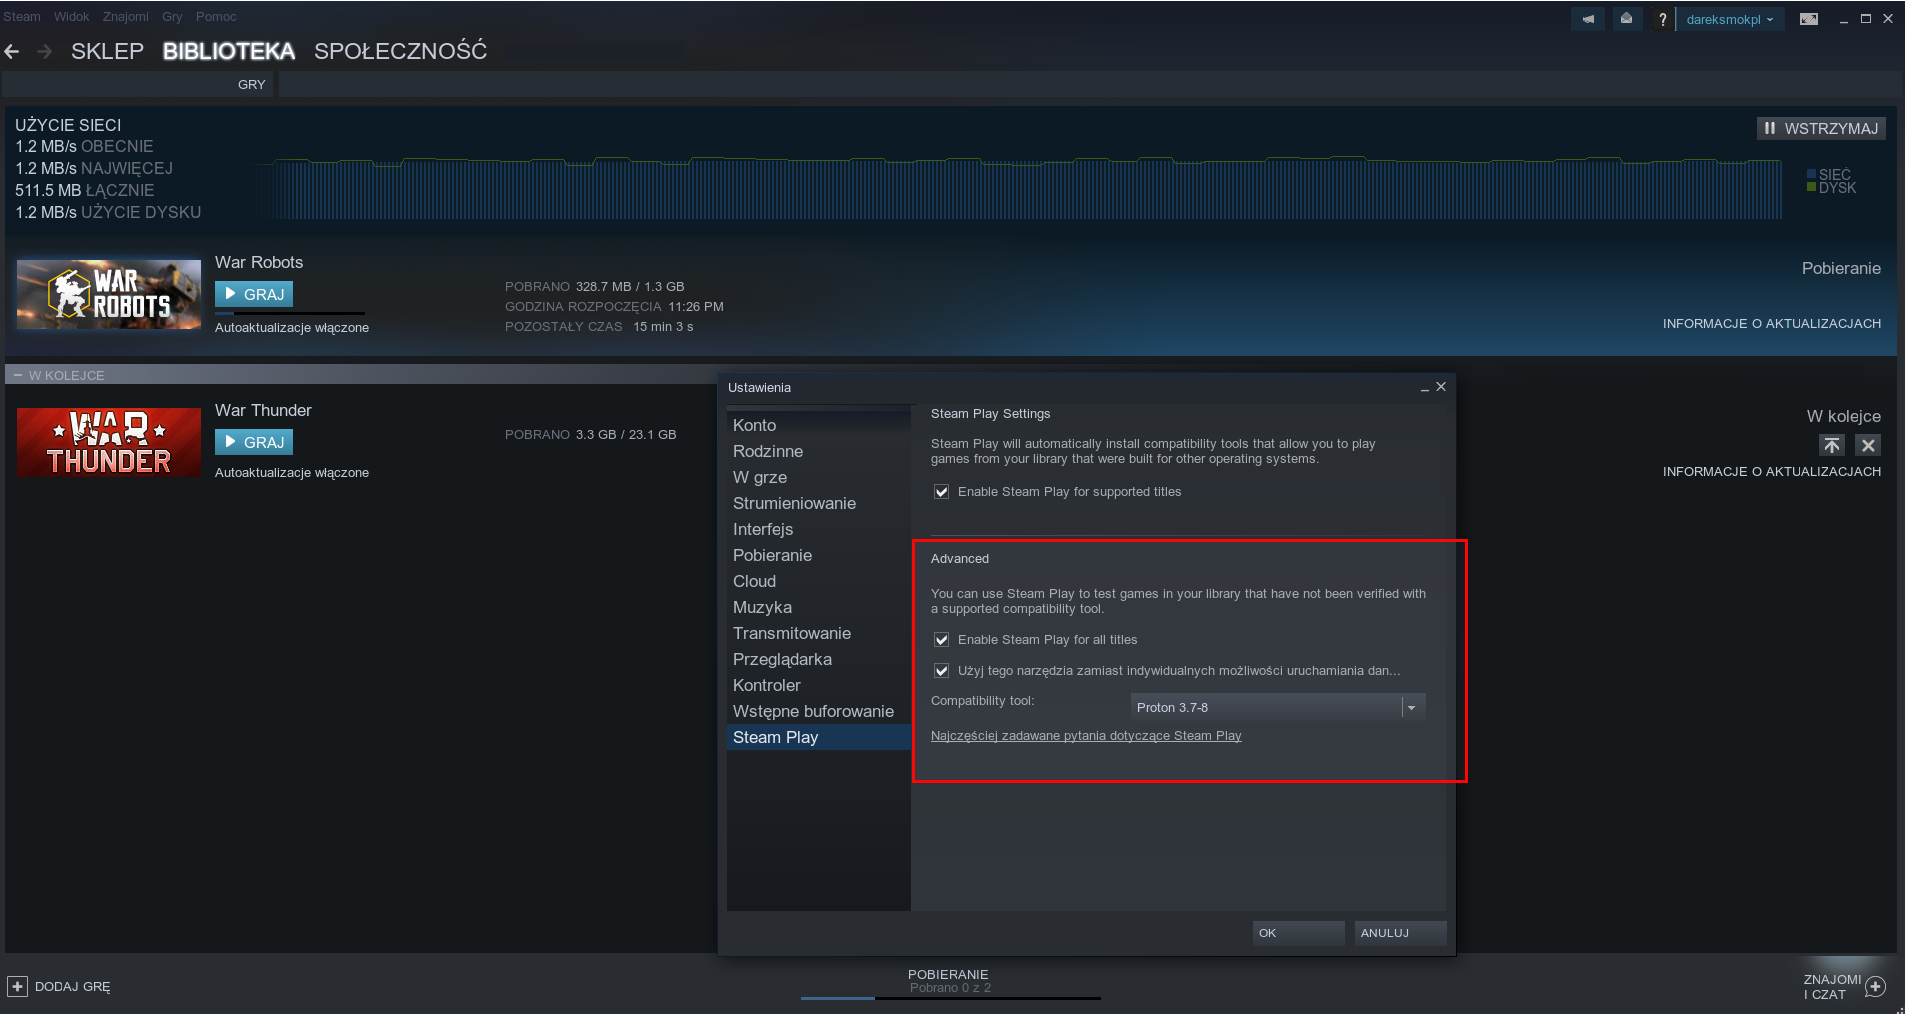The image size is (1914, 1014).
Task: Click the War Thunder game title
Action: (263, 410)
